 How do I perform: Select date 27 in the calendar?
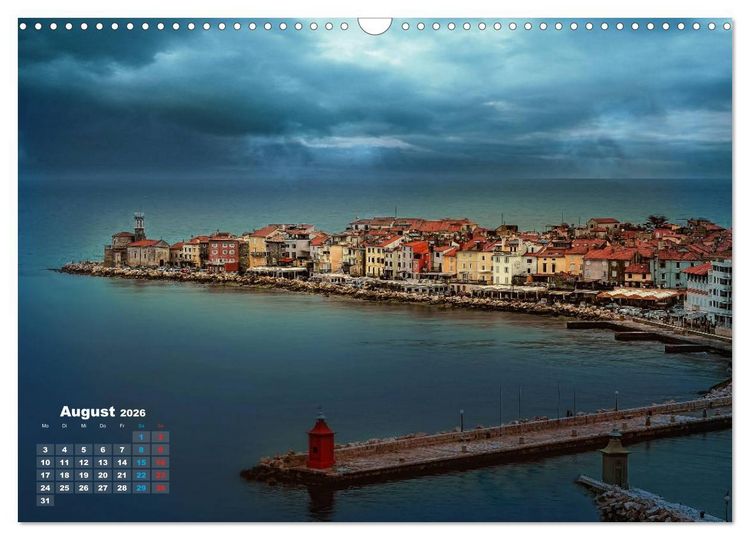(103, 488)
